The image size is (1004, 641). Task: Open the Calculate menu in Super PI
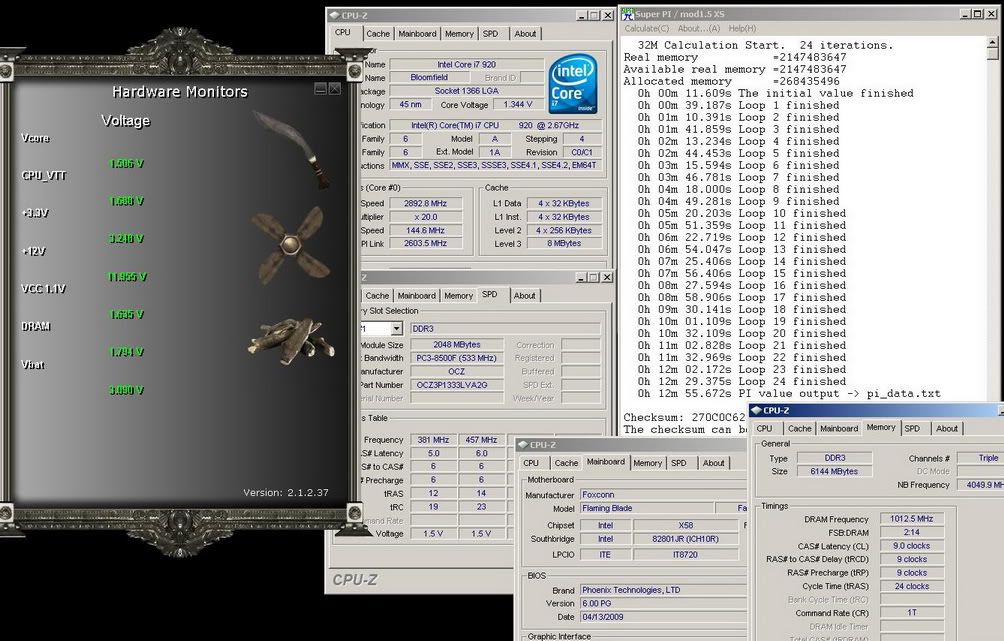point(648,28)
